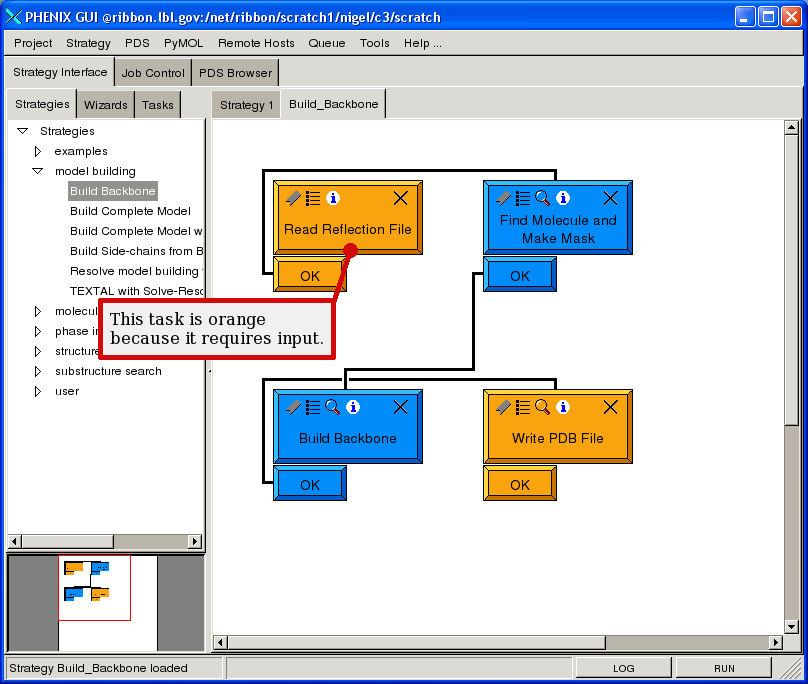
Task: Remove the Find Molecule and Make Mask task
Action: 610,198
